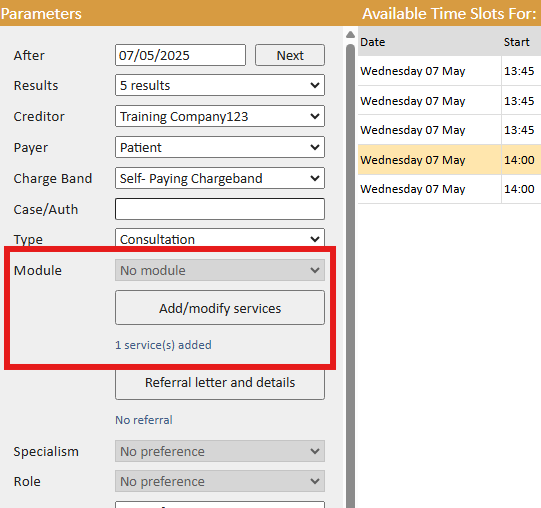Viewport: 541px width, 508px height.
Task: Expand the Charge Band dropdown
Action: 220,178
